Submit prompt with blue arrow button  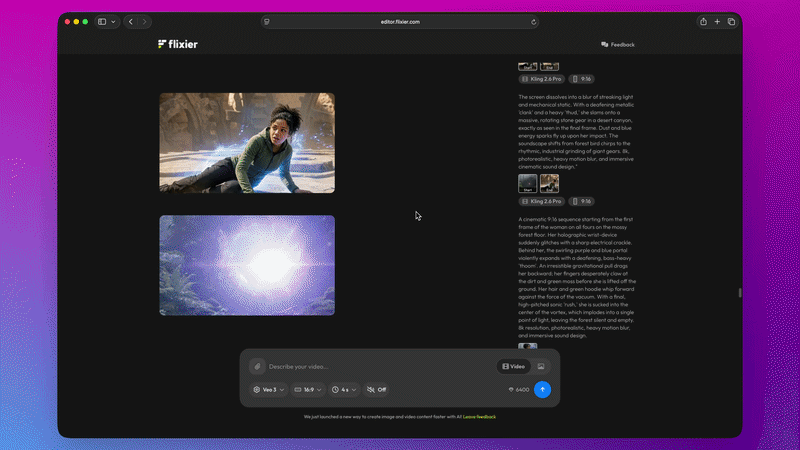[x=542, y=389]
